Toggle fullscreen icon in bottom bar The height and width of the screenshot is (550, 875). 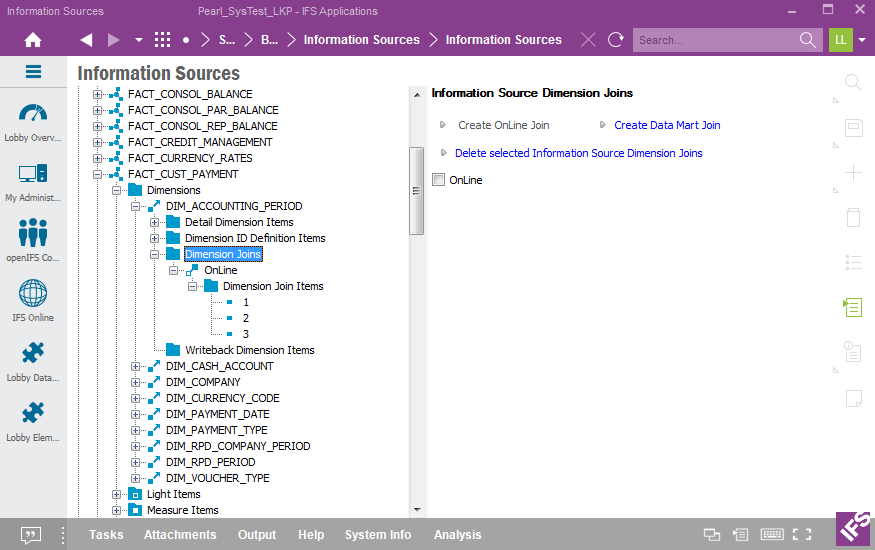click(802, 534)
